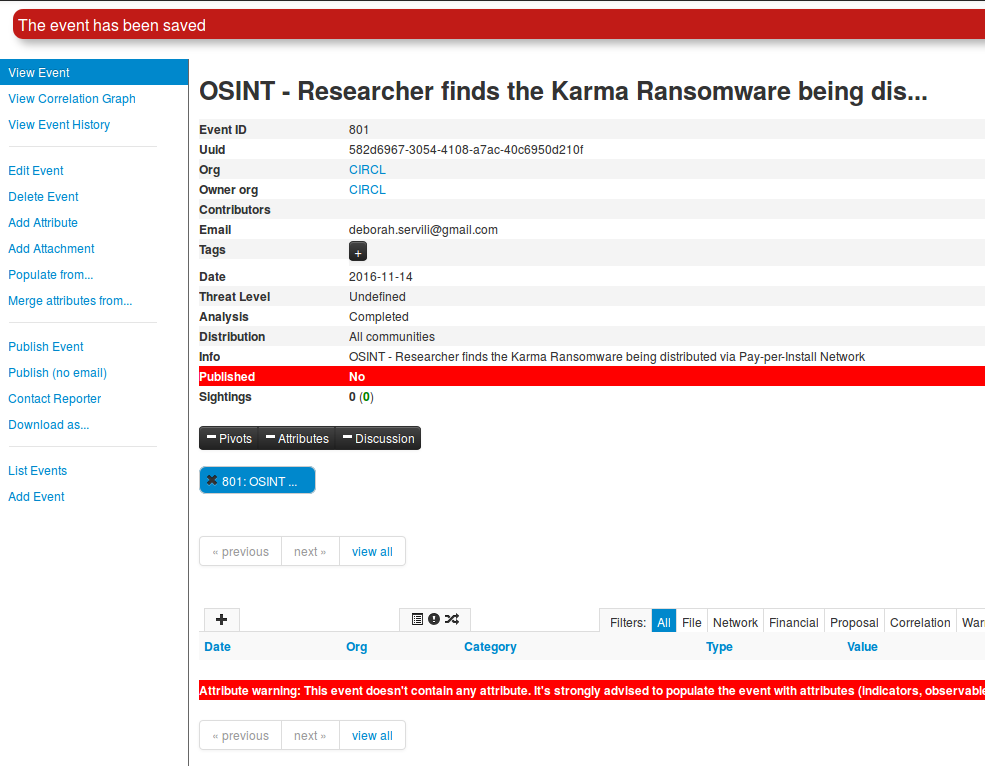The image size is (985, 766).
Task: Filter attributes by Financial
Action: click(x=794, y=622)
